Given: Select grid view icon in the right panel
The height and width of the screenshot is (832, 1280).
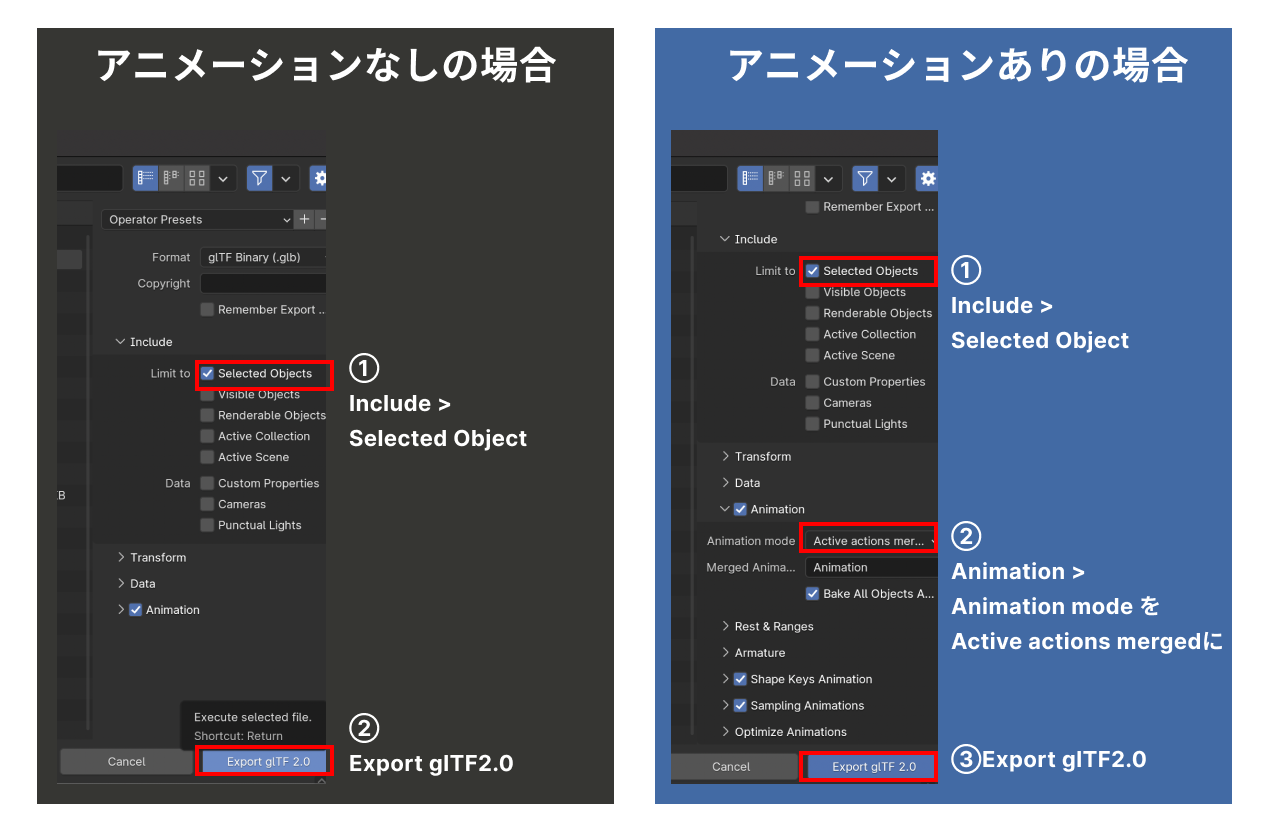Looking at the screenshot, I should click(x=801, y=178).
